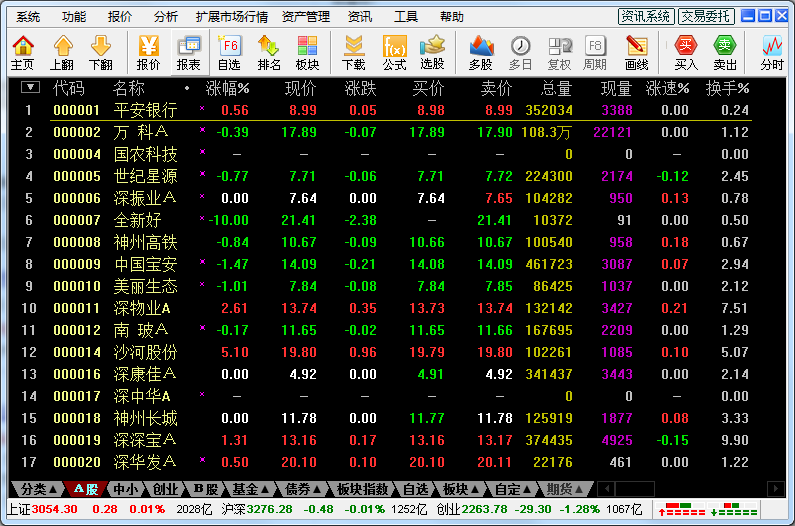Open the 分时 intraday chart icon
The width and height of the screenshot is (795, 526).
click(772, 52)
